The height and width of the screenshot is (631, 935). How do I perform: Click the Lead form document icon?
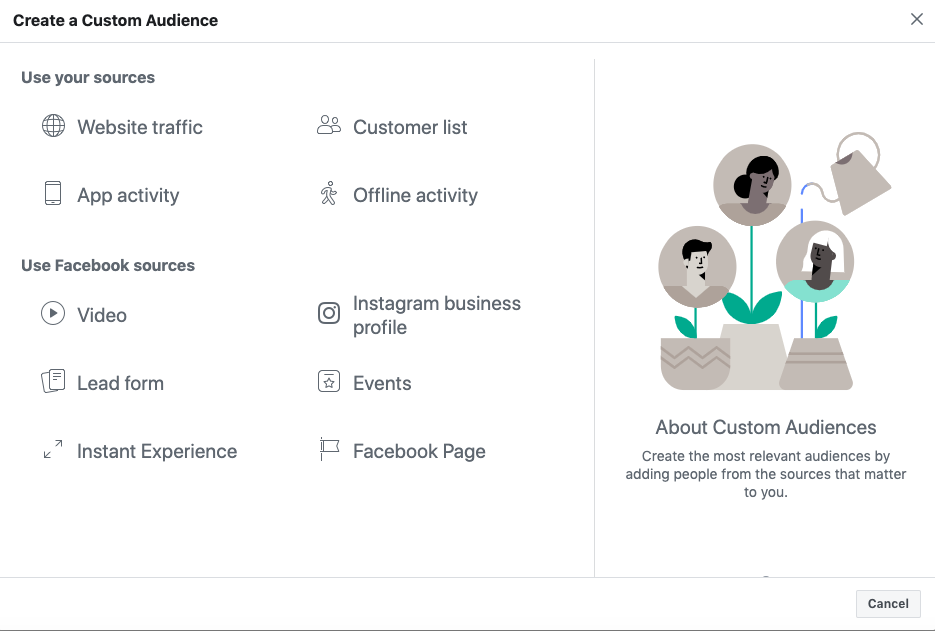coord(53,381)
